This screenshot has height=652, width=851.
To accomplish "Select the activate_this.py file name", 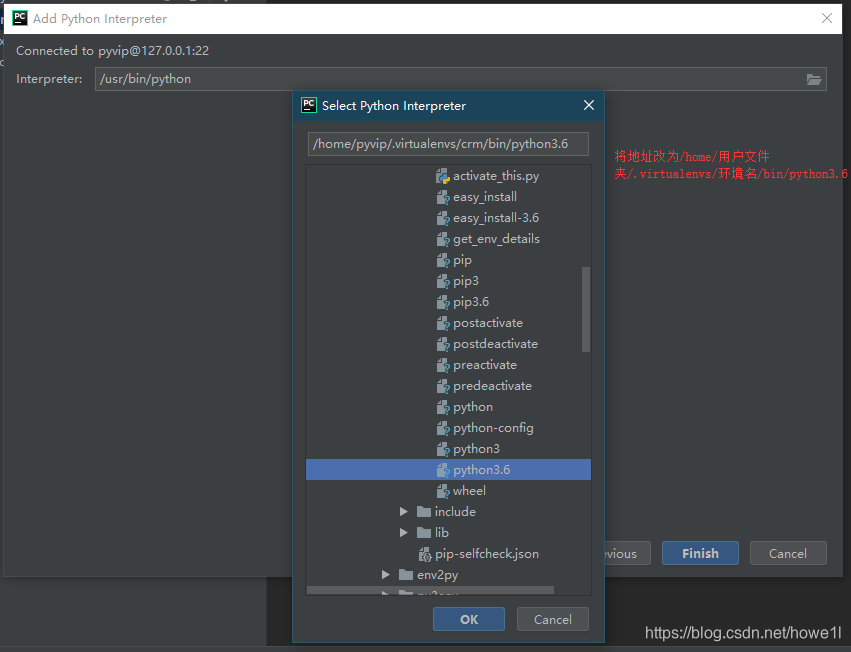I will tap(496, 176).
